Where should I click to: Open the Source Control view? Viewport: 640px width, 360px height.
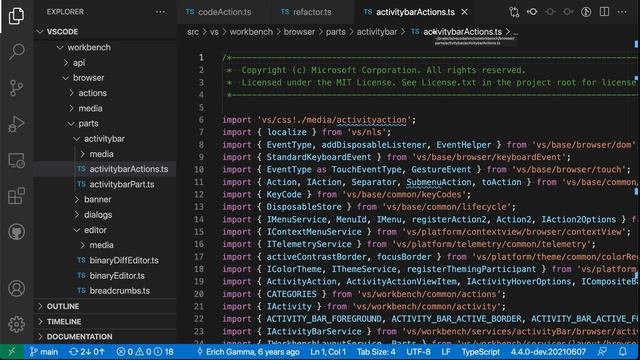(x=16, y=88)
